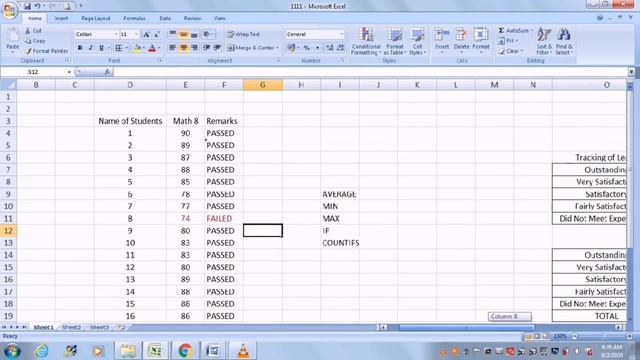Activate Format Painter

(x=46, y=51)
